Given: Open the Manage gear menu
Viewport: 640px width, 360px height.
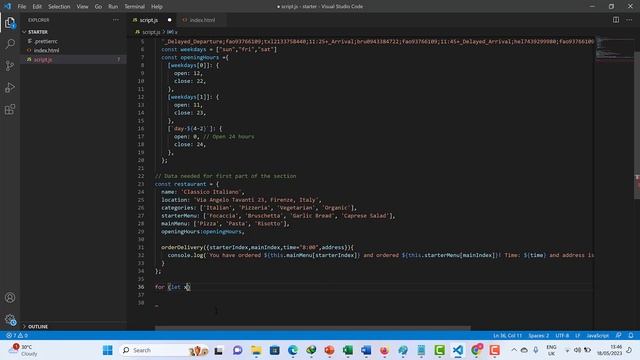Looking at the screenshot, I should tap(10, 320).
